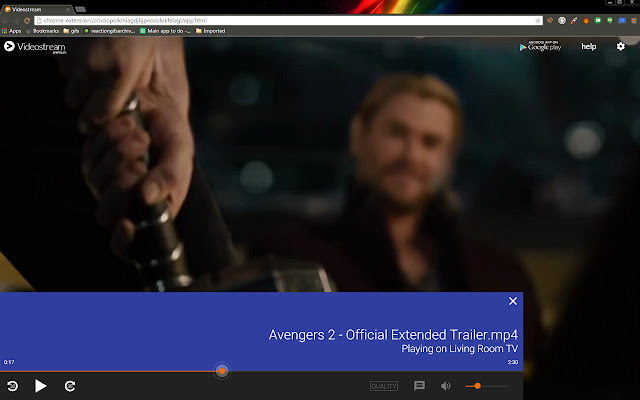Open Videostream settings gear
640x400 pixels.
(x=620, y=47)
